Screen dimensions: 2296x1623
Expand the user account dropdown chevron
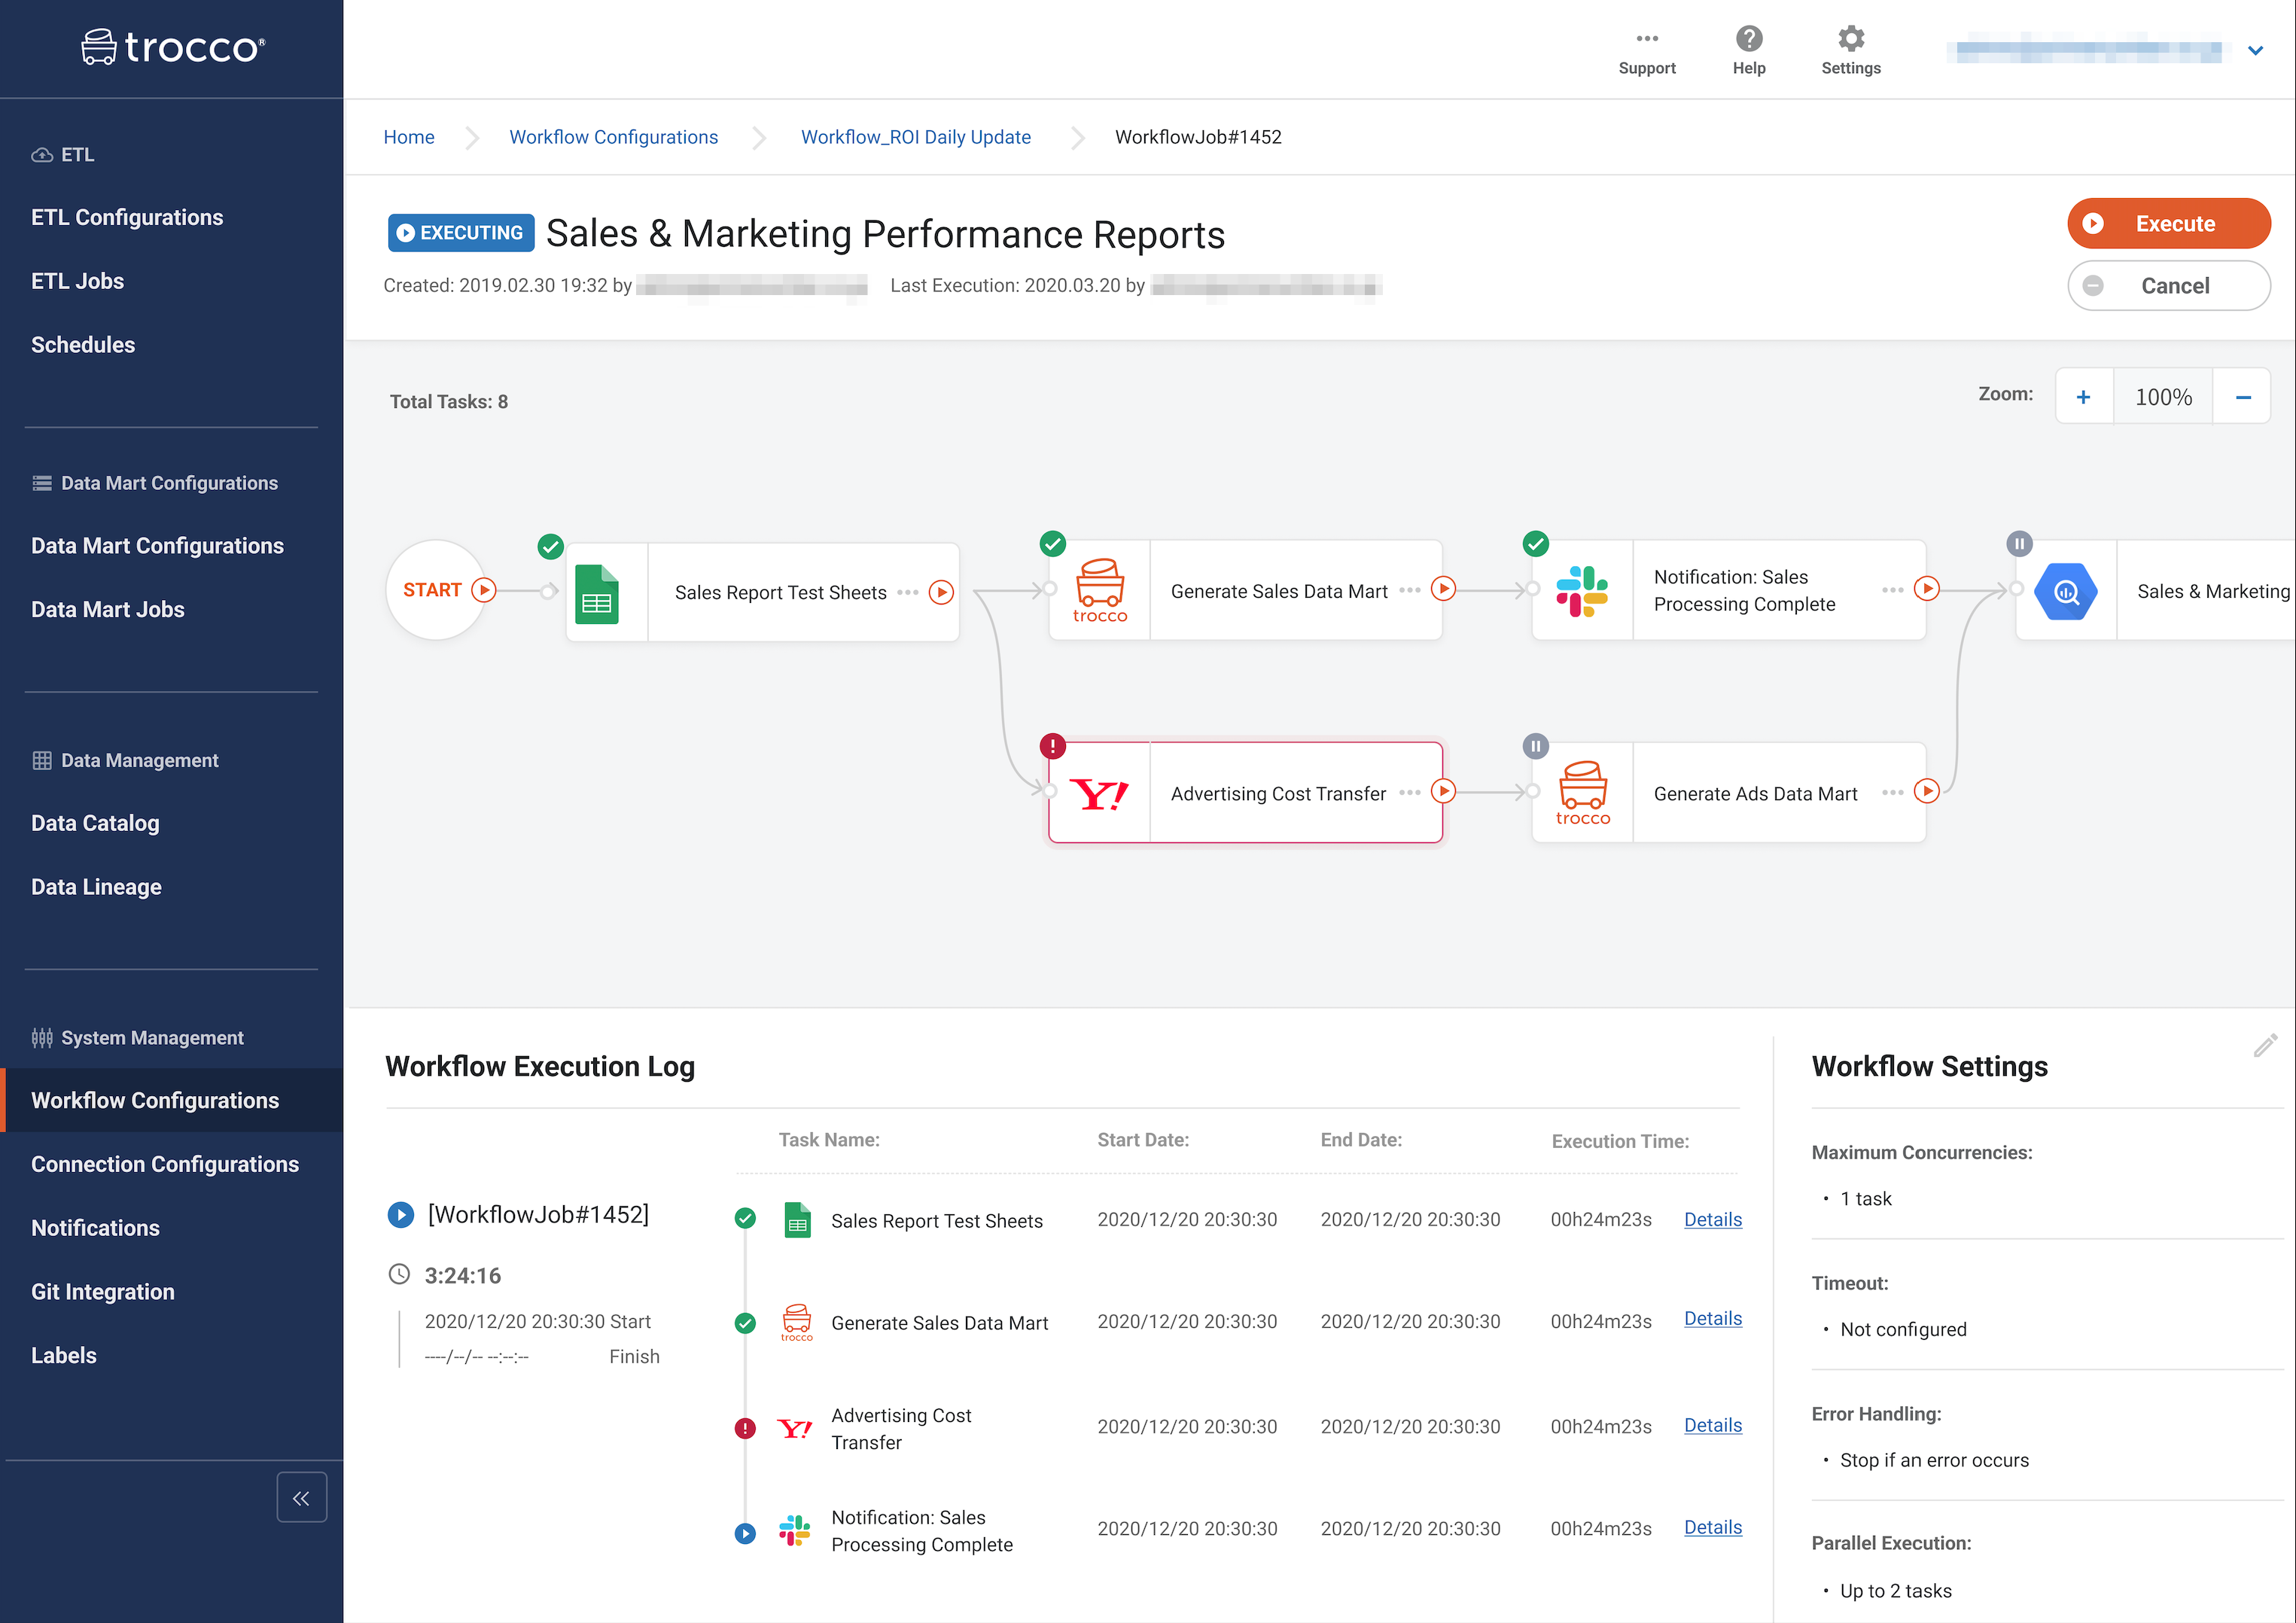2255,51
